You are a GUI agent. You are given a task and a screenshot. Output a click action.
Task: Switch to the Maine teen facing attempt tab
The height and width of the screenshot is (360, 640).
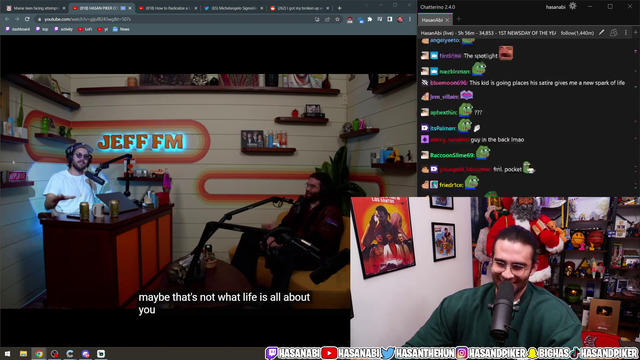click(x=35, y=8)
